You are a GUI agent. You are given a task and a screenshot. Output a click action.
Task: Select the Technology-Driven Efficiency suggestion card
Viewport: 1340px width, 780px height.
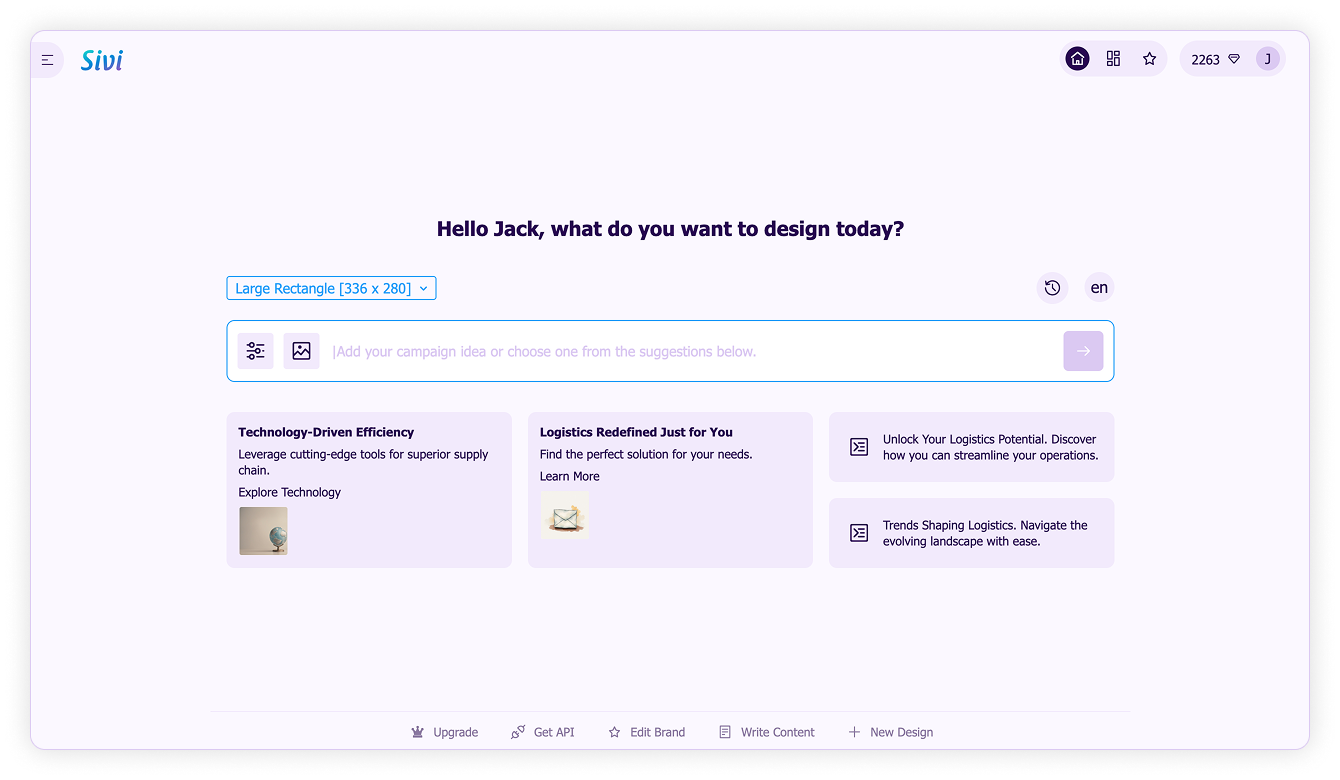(369, 490)
